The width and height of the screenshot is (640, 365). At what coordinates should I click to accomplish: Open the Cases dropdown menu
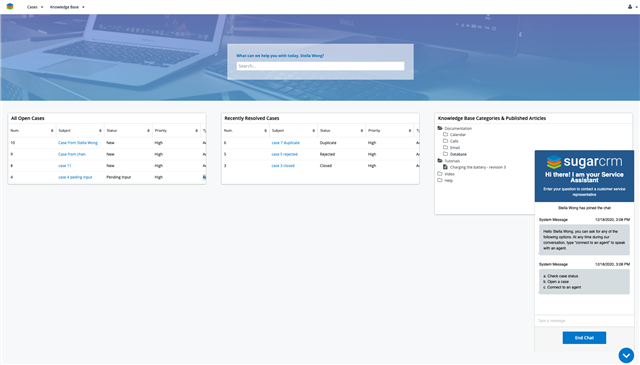click(35, 7)
